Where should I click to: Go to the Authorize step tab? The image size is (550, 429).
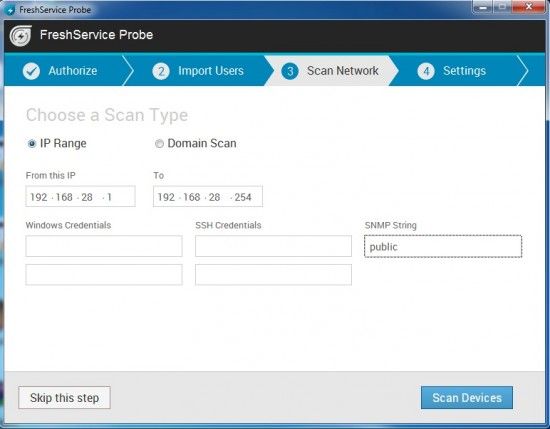69,71
